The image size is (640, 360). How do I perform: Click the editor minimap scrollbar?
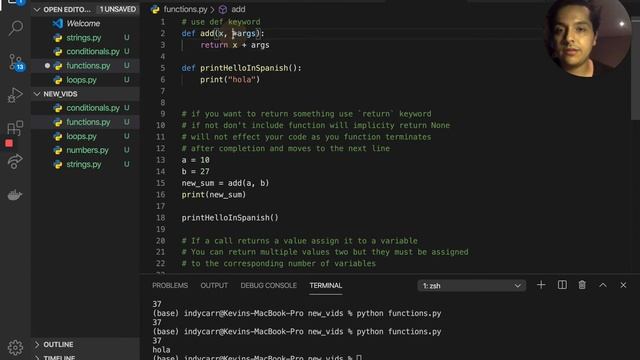click(636, 69)
